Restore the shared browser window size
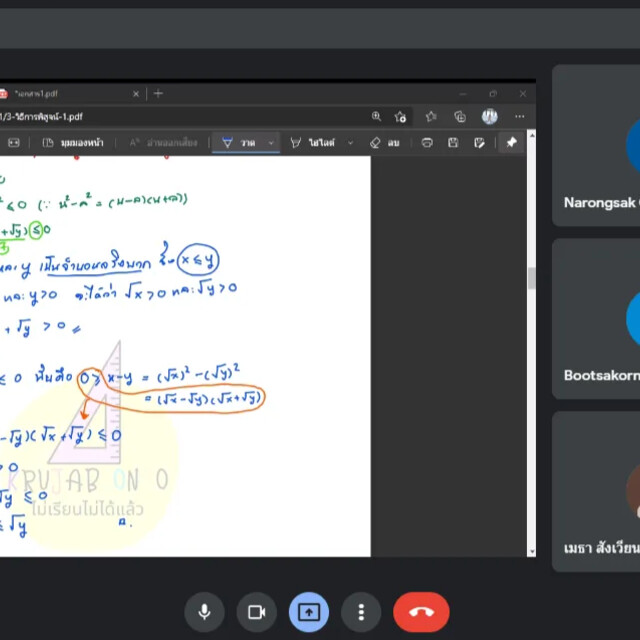Viewport: 640px width, 640px height. pyautogui.click(x=493, y=94)
